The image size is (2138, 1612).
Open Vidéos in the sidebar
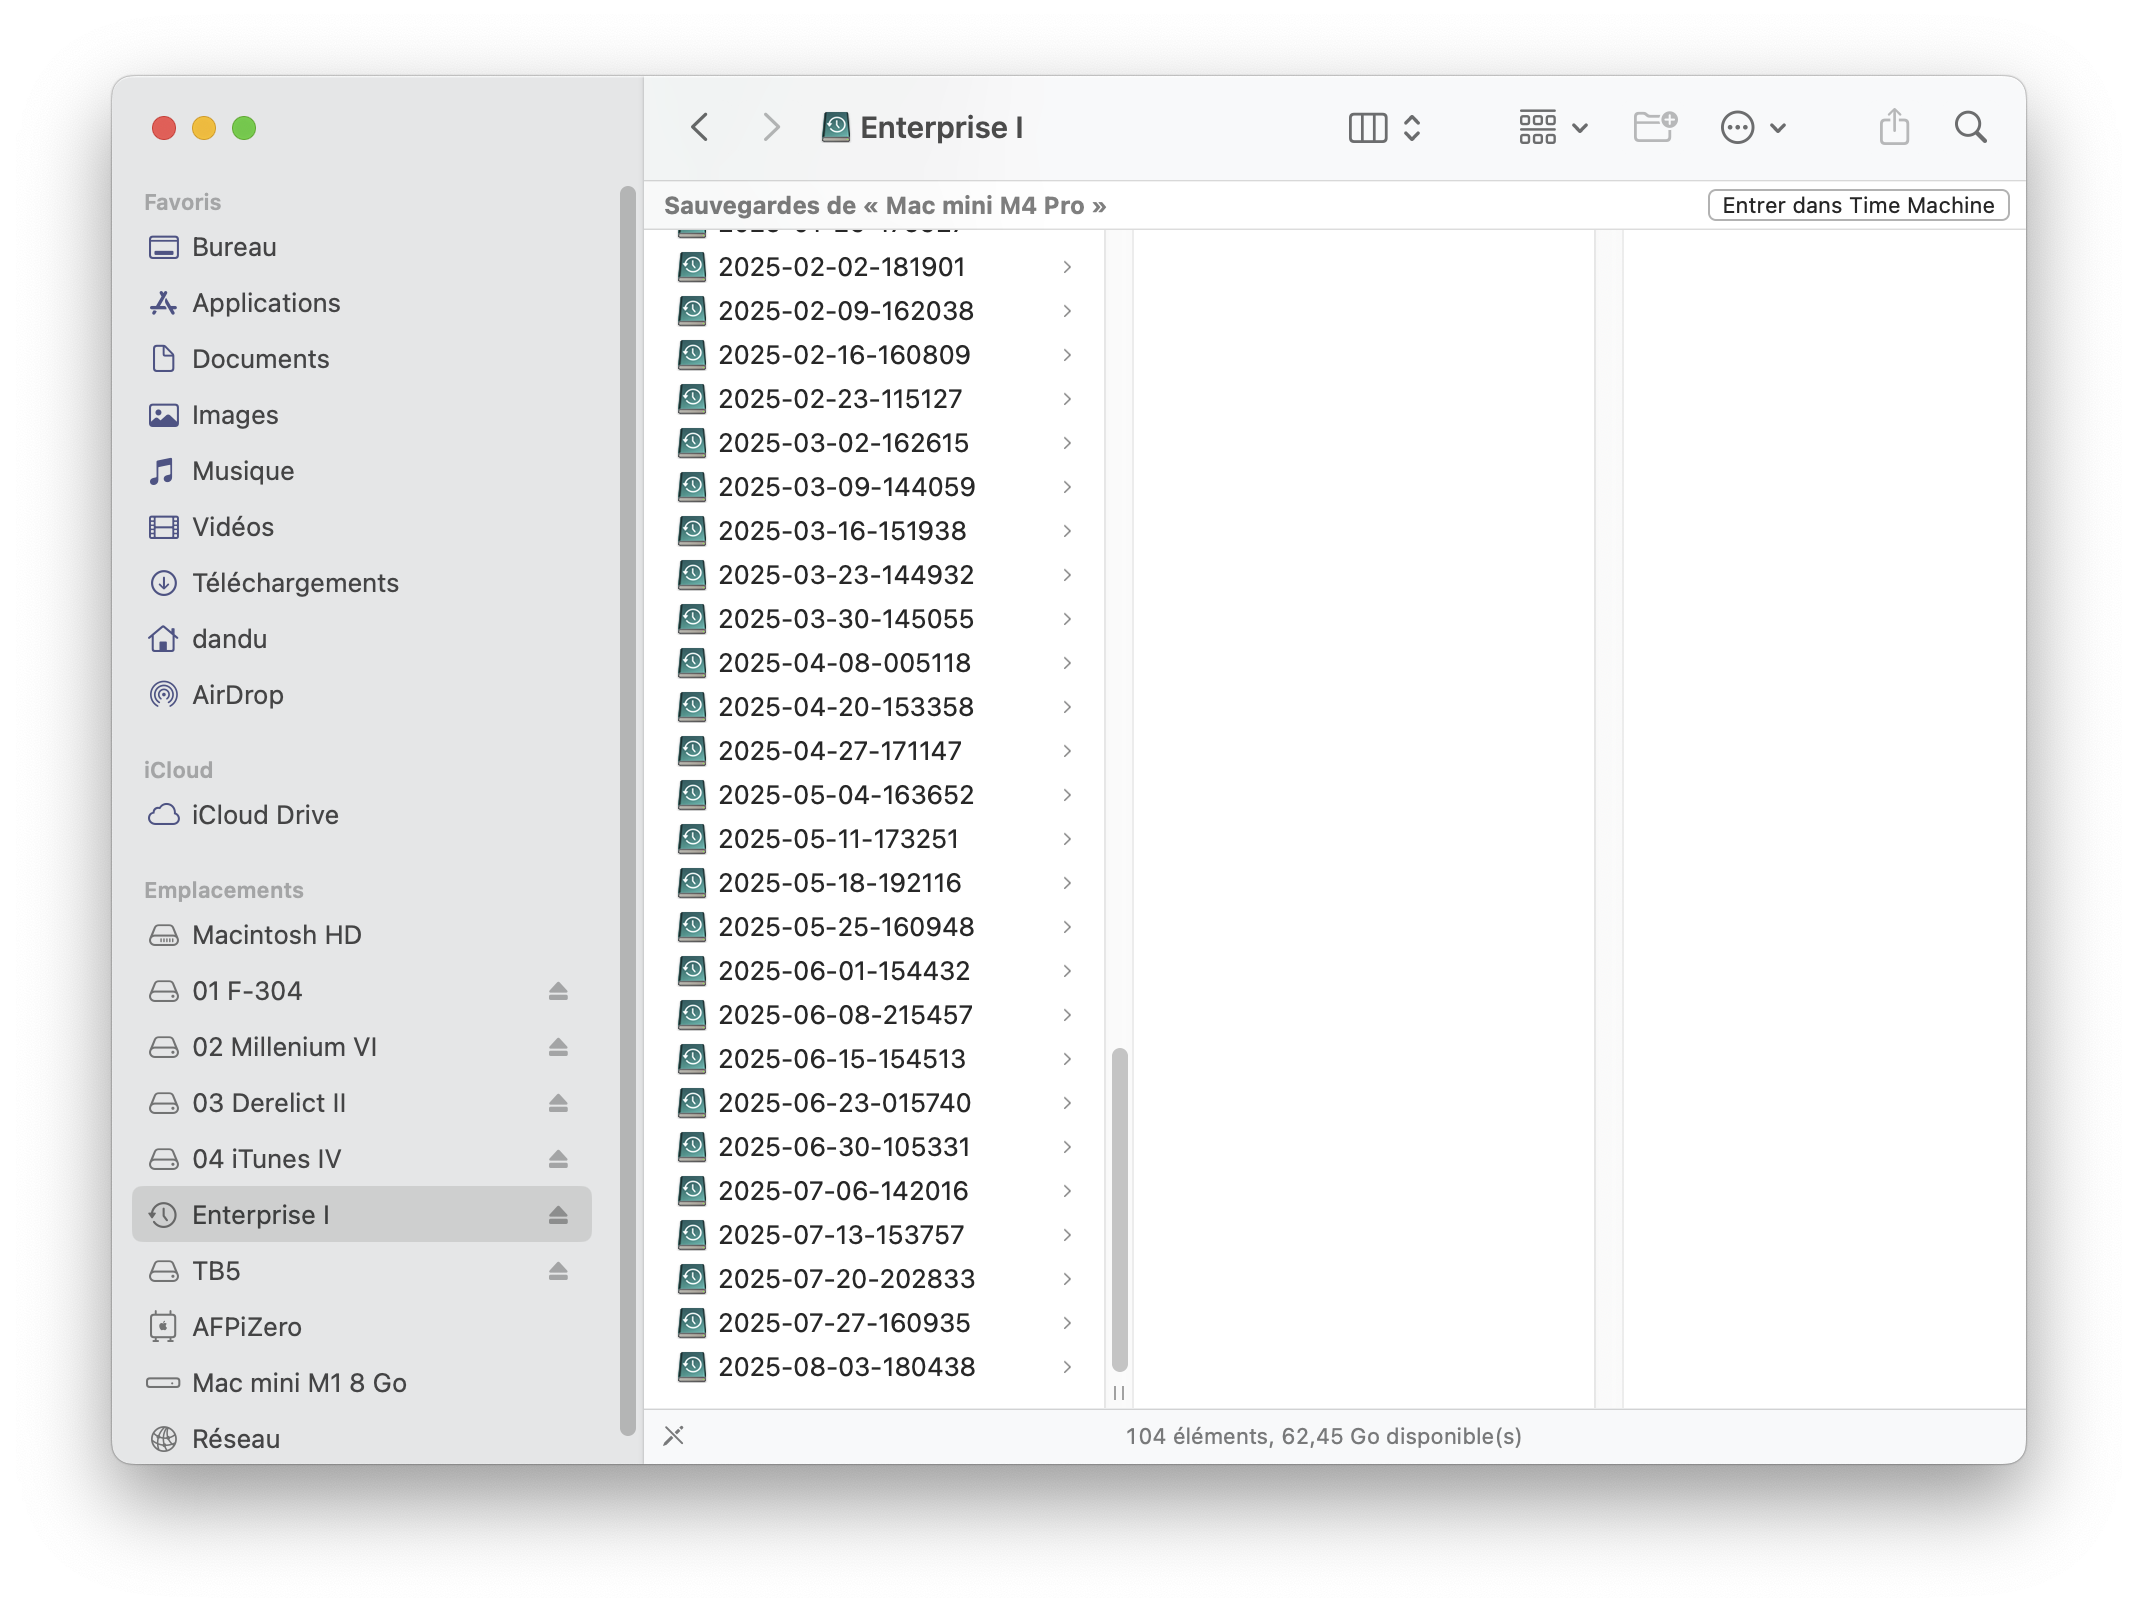click(x=362, y=527)
